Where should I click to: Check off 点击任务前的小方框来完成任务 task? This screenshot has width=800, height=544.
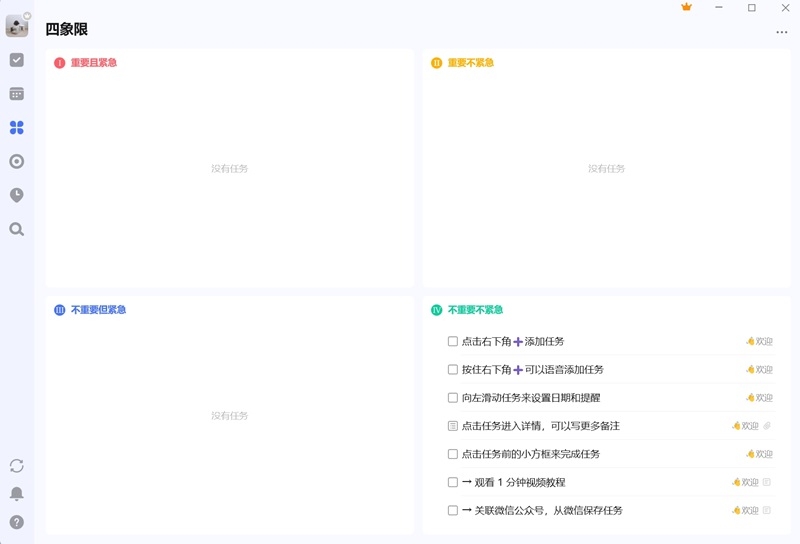453,454
